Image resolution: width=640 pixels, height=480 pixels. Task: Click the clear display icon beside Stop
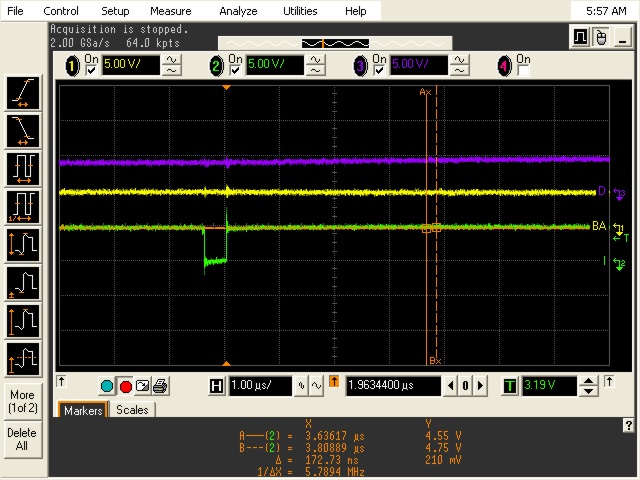pyautogui.click(x=142, y=385)
